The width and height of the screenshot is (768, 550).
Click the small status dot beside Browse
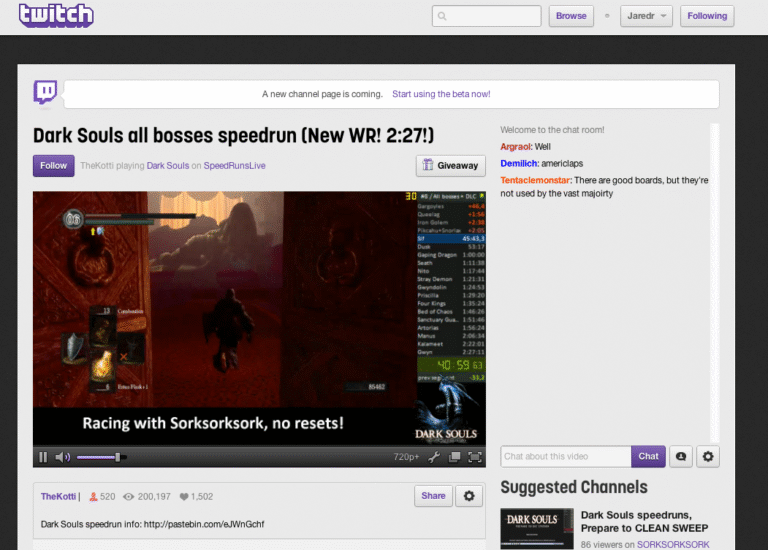click(x=607, y=16)
